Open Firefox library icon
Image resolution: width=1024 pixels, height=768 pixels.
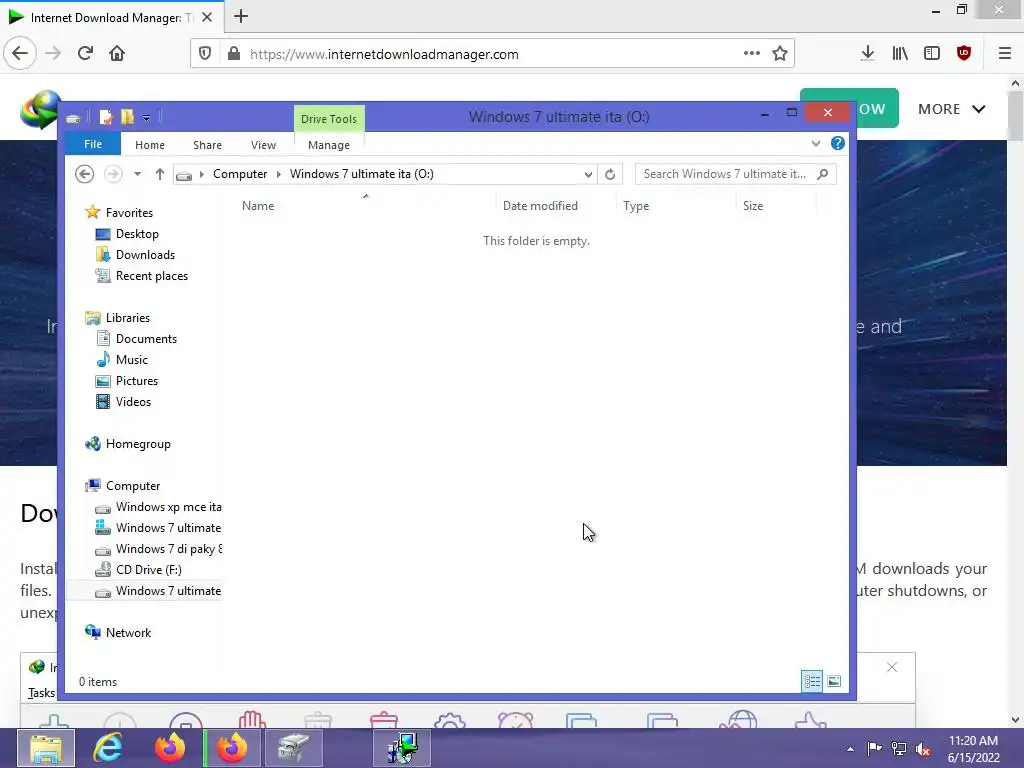coord(900,54)
